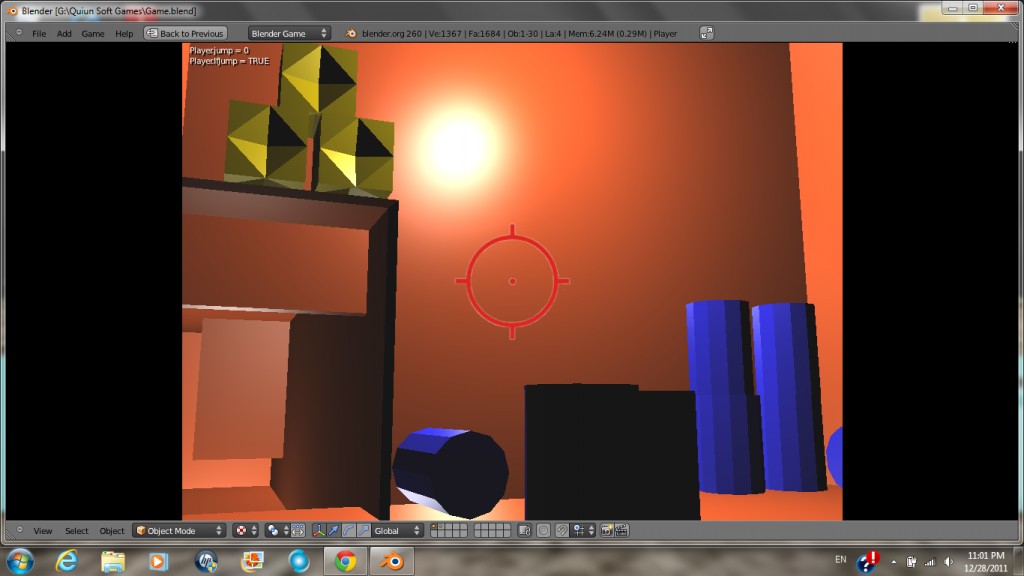Viewport: 1024px width, 576px height.
Task: Select the scale manipulator icon
Action: [362, 530]
